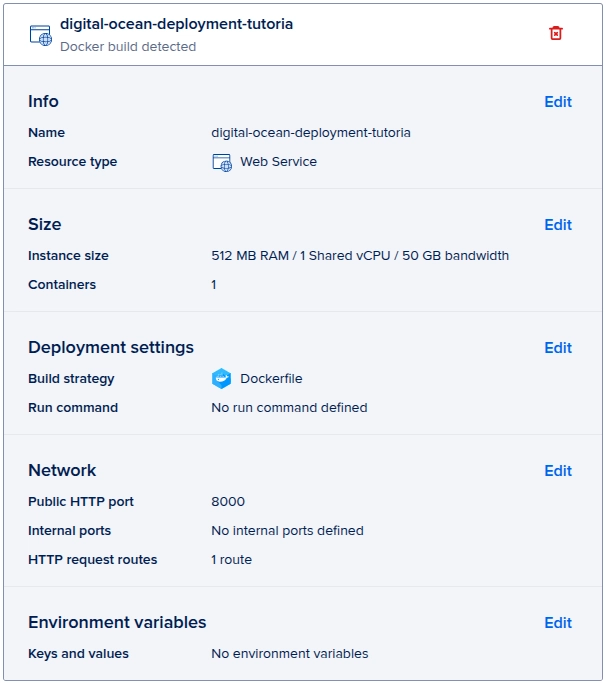This screenshot has height=683, width=606.
Task: Click the blue Dockerfile hexagon icon
Action: coord(221,379)
